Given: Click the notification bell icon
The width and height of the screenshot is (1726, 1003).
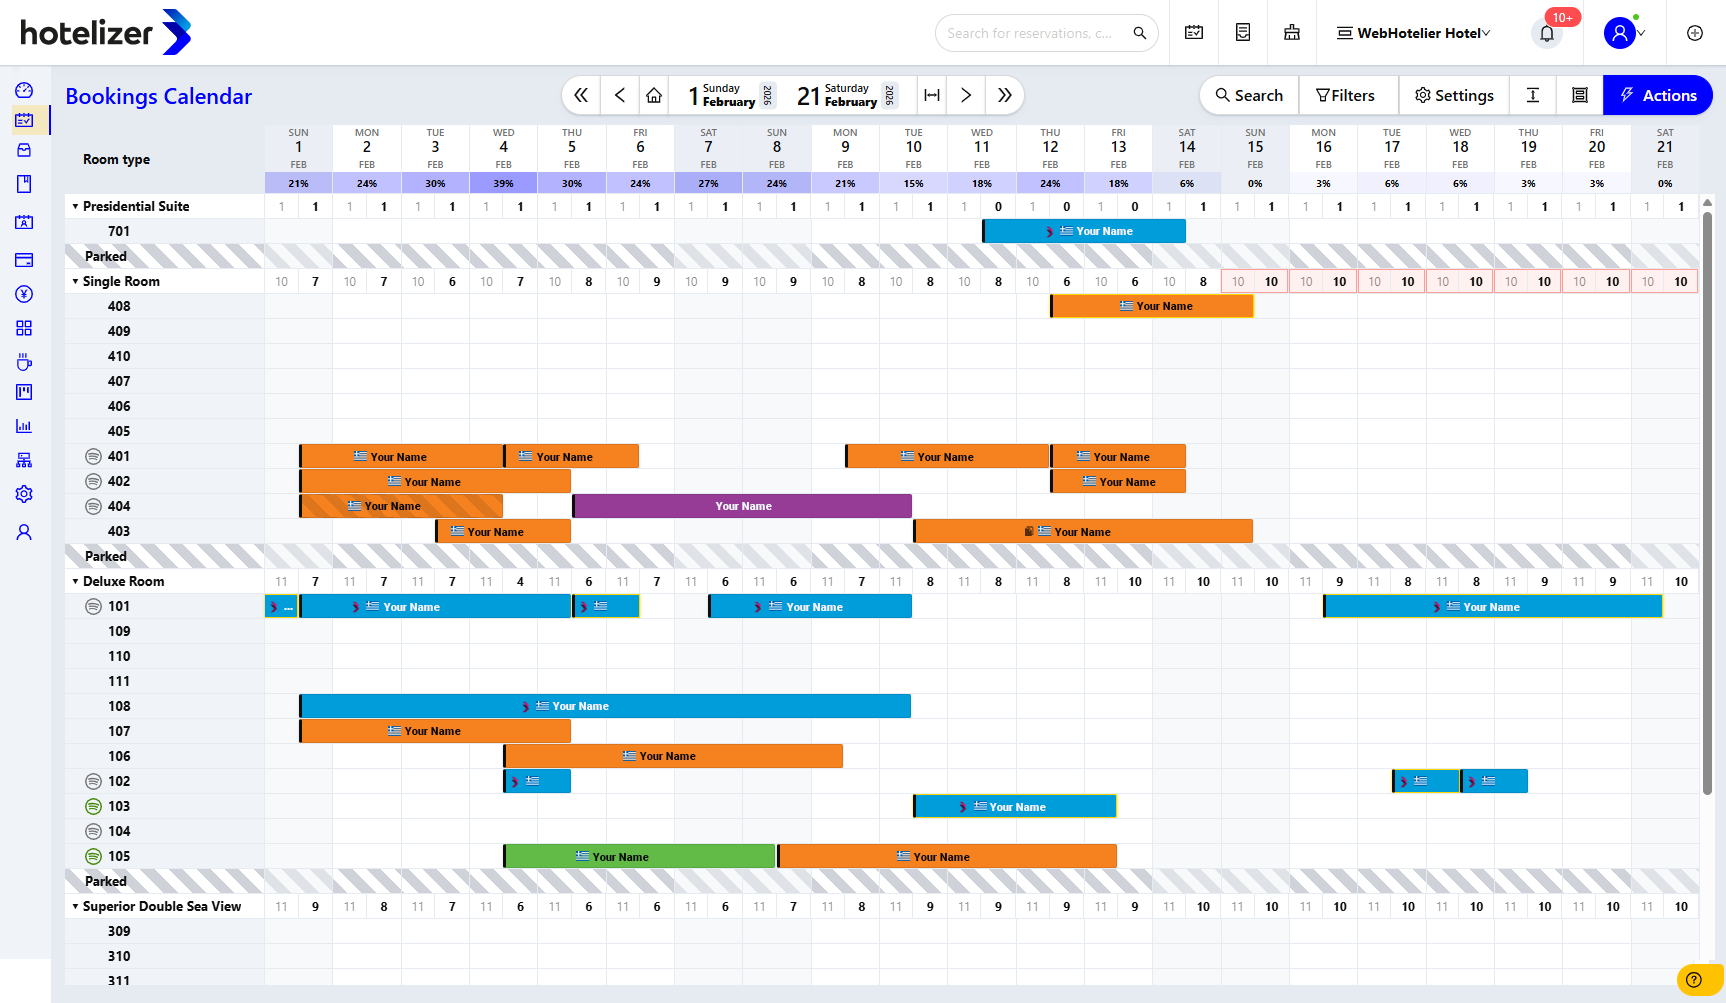Looking at the screenshot, I should [1546, 34].
